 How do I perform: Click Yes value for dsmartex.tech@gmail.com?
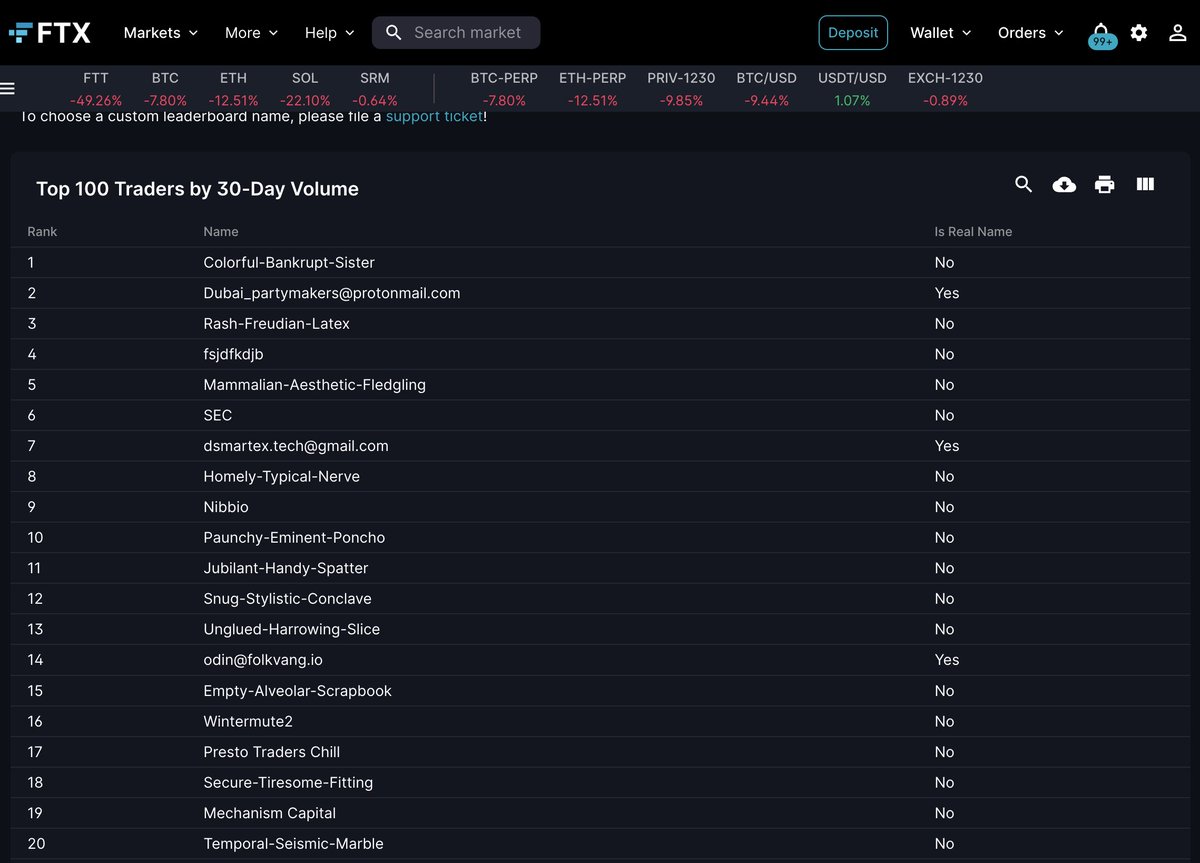[946, 446]
